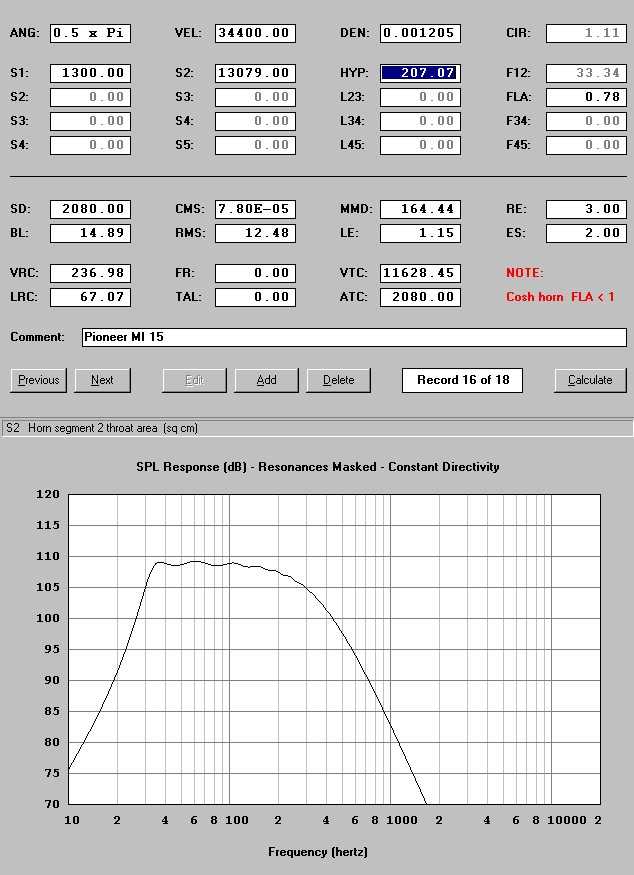634x875 pixels.
Task: Click the VTC field with 11628.45
Action: (x=420, y=273)
